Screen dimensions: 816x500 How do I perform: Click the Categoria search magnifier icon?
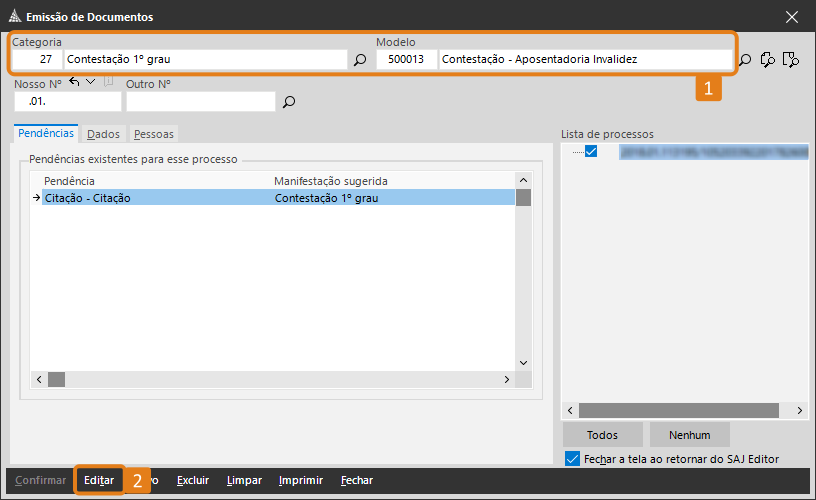pyautogui.click(x=360, y=60)
